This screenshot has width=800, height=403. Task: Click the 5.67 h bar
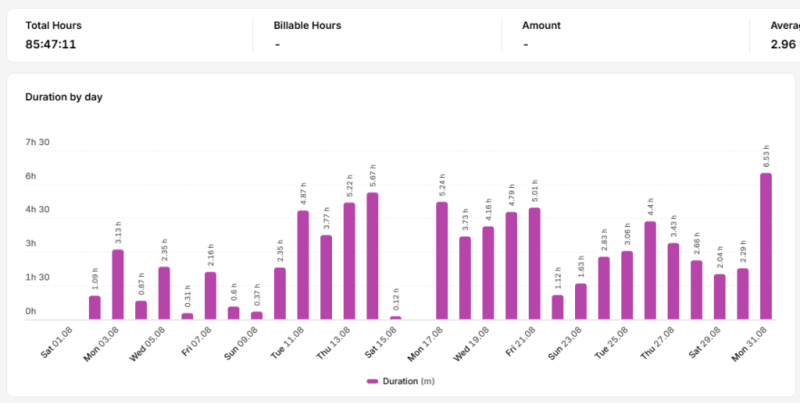pyautogui.click(x=372, y=256)
